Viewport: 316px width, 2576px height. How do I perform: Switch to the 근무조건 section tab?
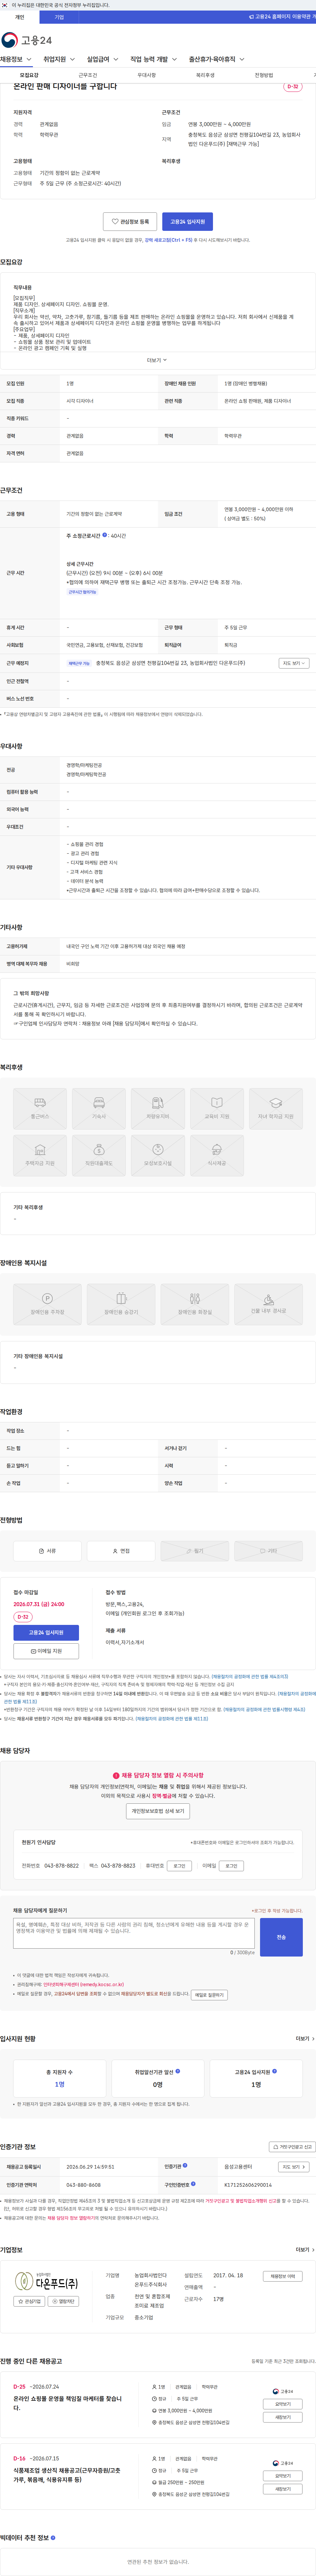click(x=88, y=75)
